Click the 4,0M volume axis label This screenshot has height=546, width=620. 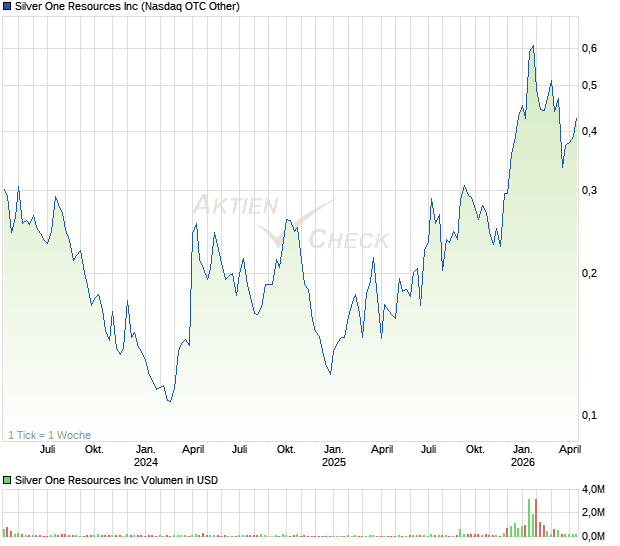coord(595,489)
